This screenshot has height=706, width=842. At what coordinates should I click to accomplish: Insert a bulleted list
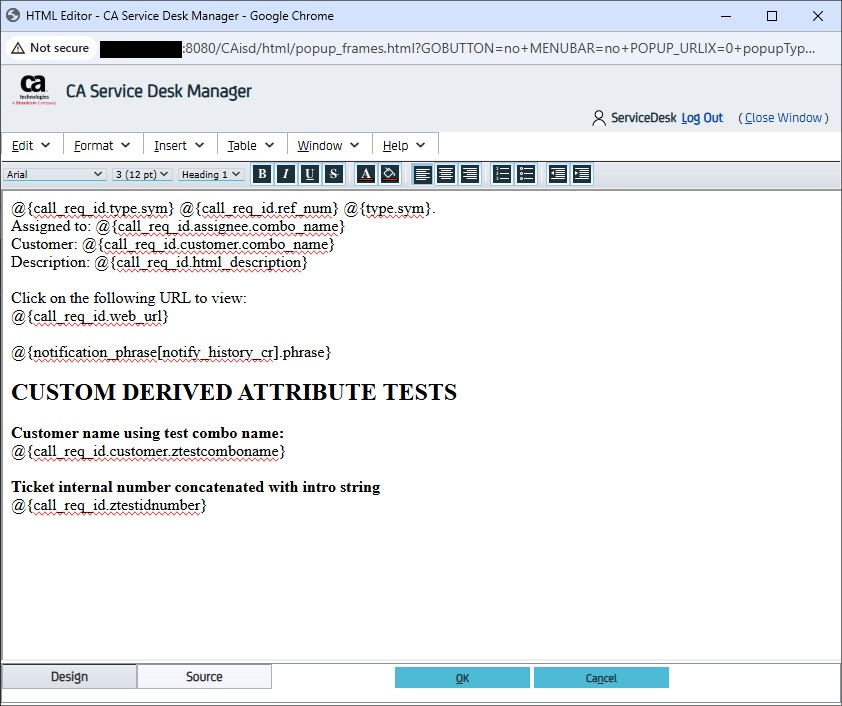pyautogui.click(x=526, y=174)
